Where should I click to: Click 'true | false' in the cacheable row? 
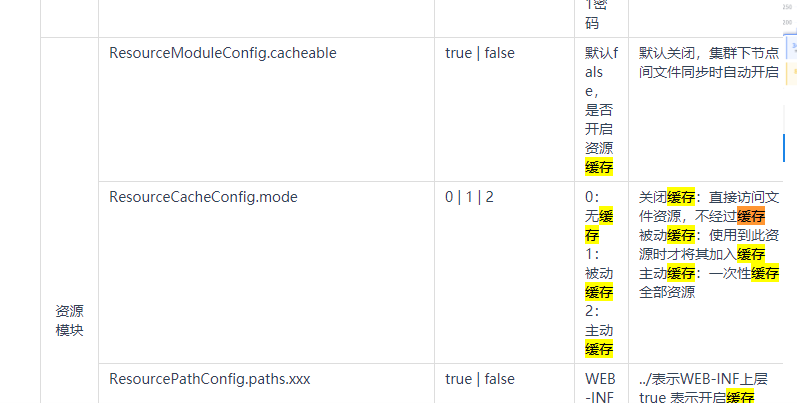(480, 53)
